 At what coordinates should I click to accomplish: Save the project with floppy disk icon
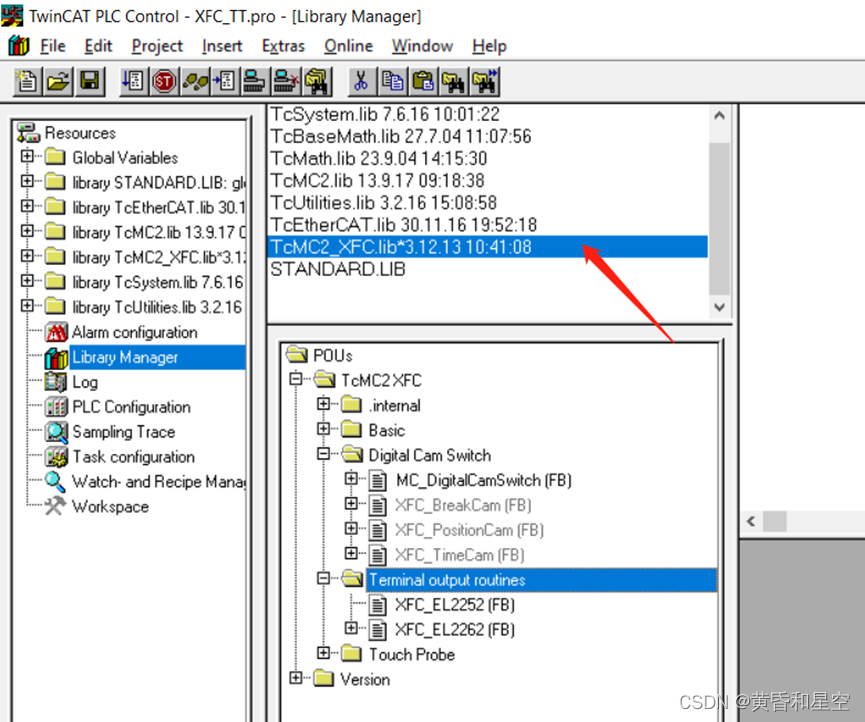click(x=90, y=82)
